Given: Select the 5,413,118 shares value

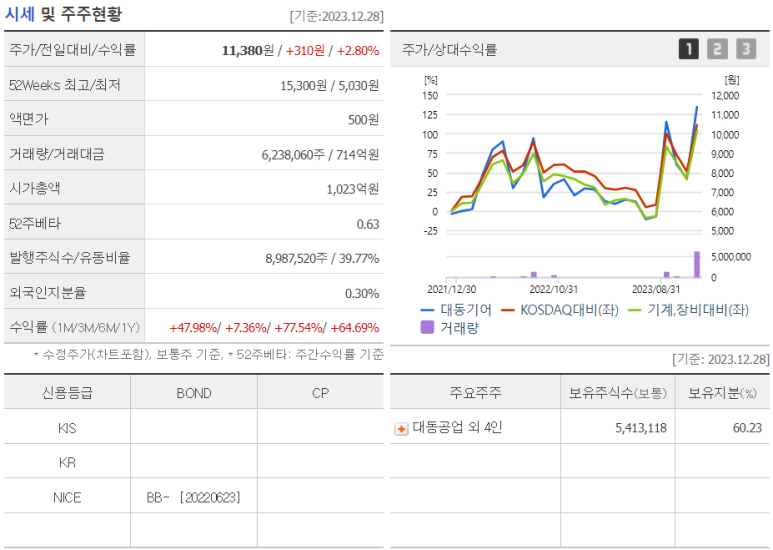Looking at the screenshot, I should click(x=641, y=428).
